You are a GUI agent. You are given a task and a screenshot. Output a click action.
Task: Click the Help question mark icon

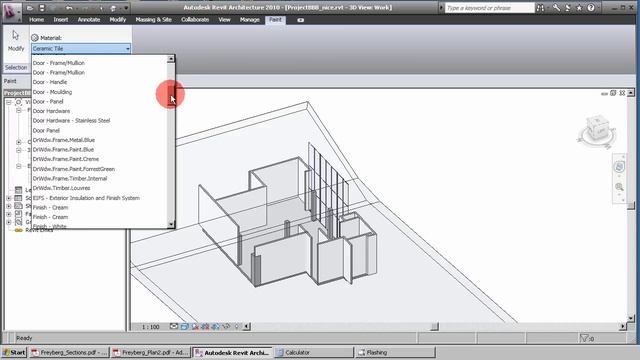pyautogui.click(x=591, y=8)
